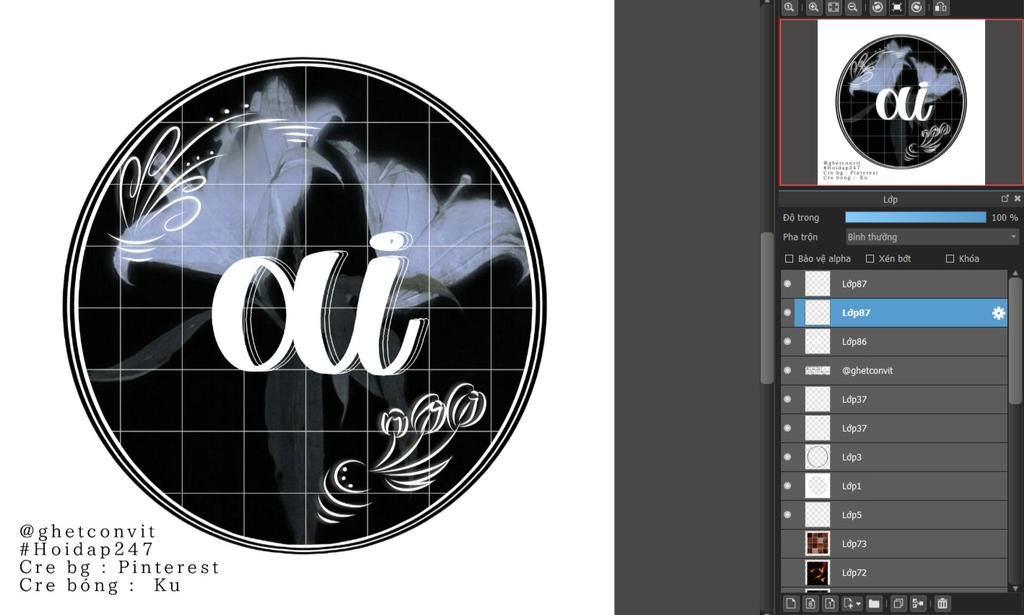Open the Pha trộn blend mode dropdown

coord(932,237)
